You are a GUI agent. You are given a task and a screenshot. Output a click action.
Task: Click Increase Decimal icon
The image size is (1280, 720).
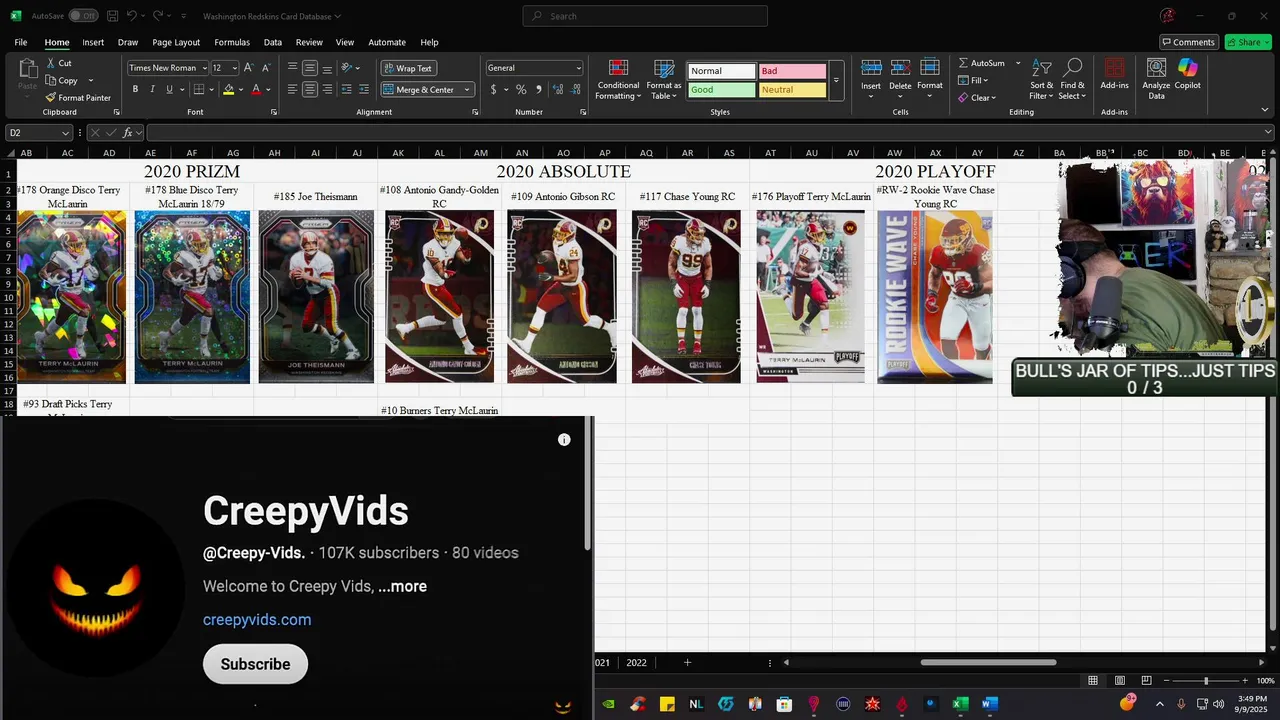click(556, 90)
